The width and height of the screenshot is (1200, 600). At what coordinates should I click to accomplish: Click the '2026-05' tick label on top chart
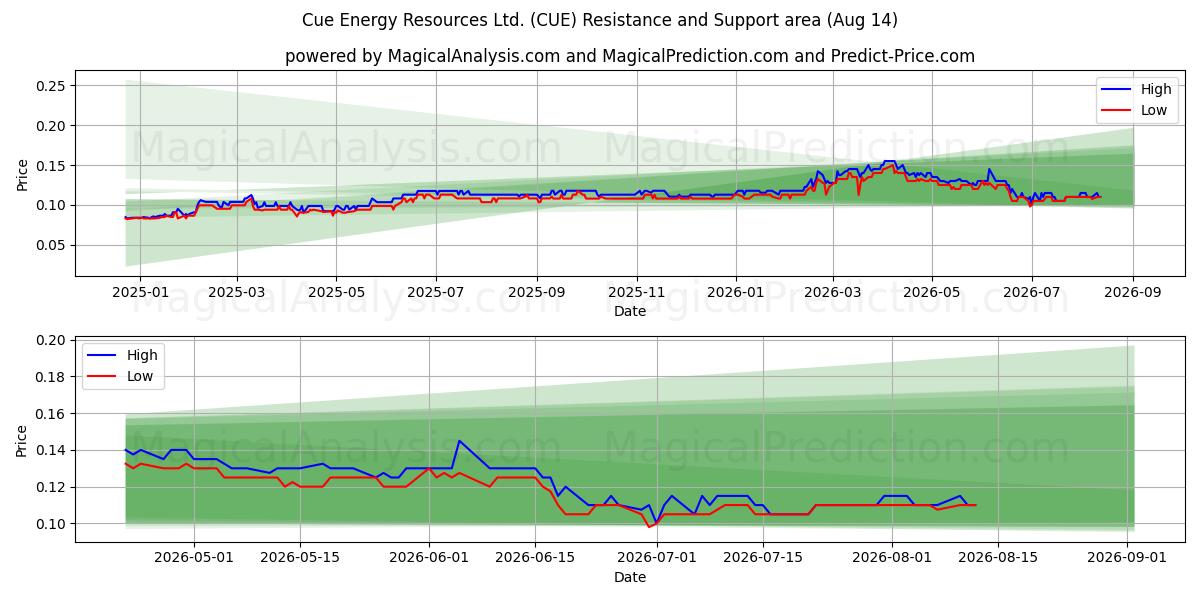click(932, 291)
